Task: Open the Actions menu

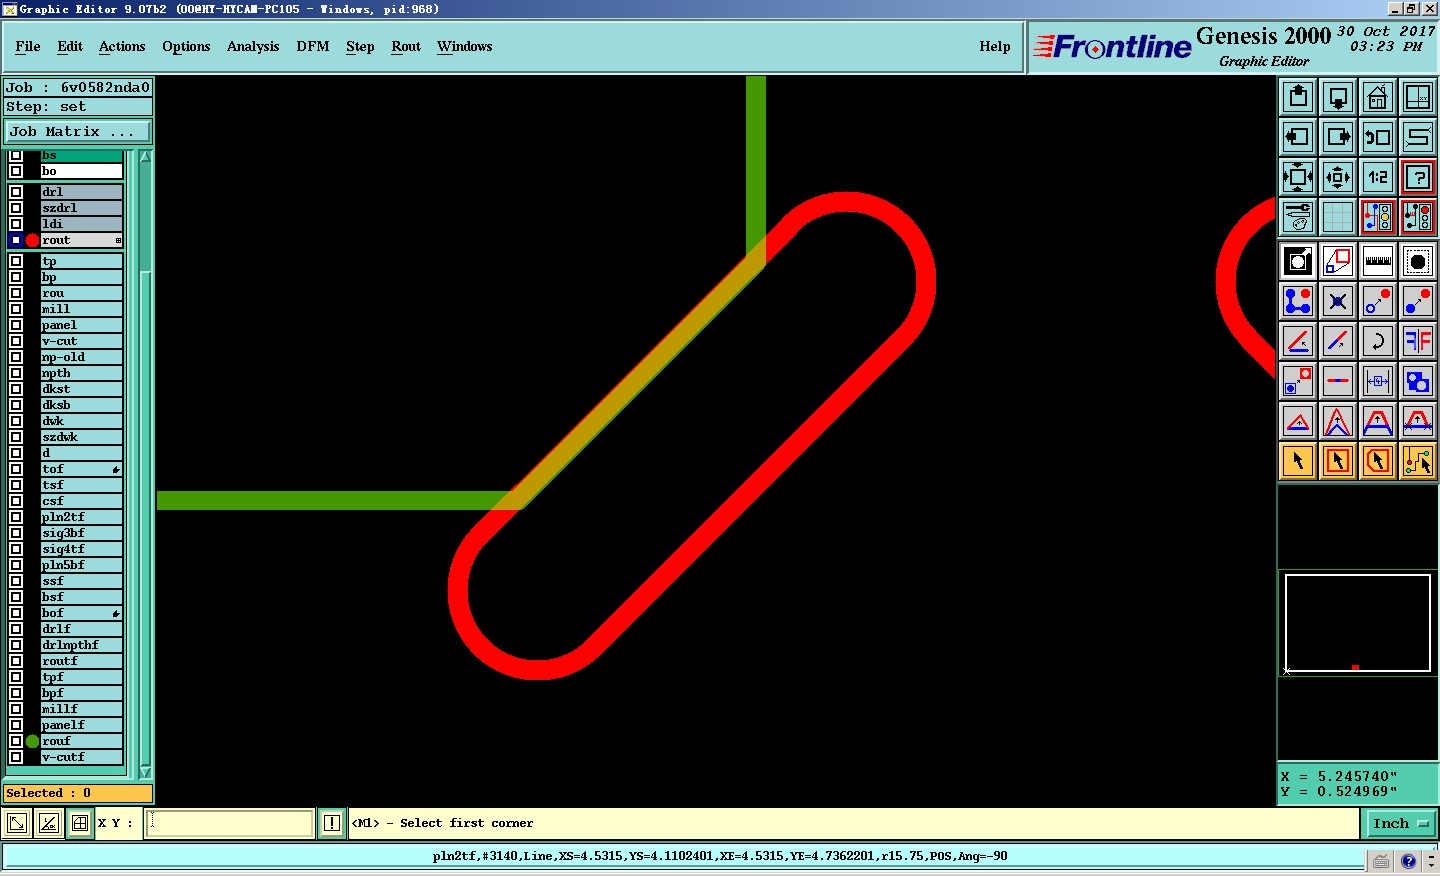Action: (x=122, y=47)
